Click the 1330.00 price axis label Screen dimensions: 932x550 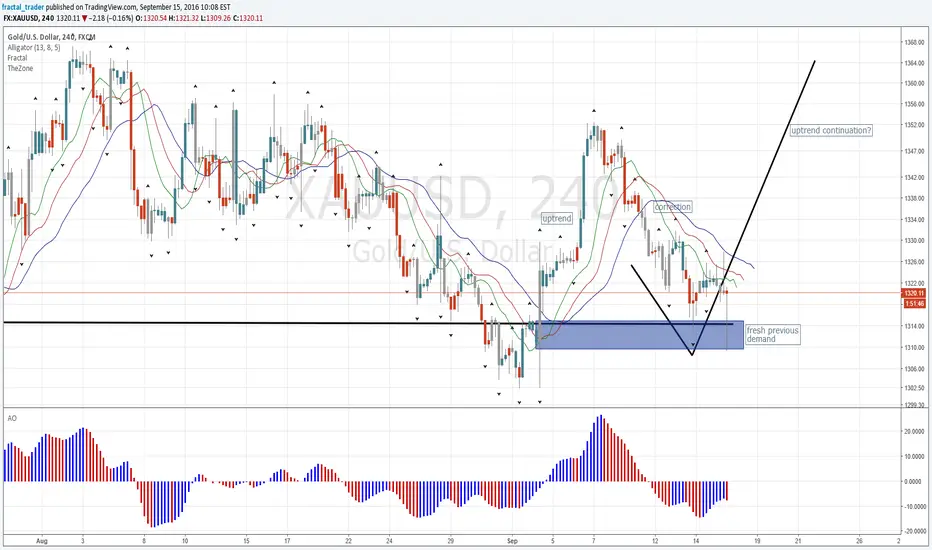coord(914,241)
